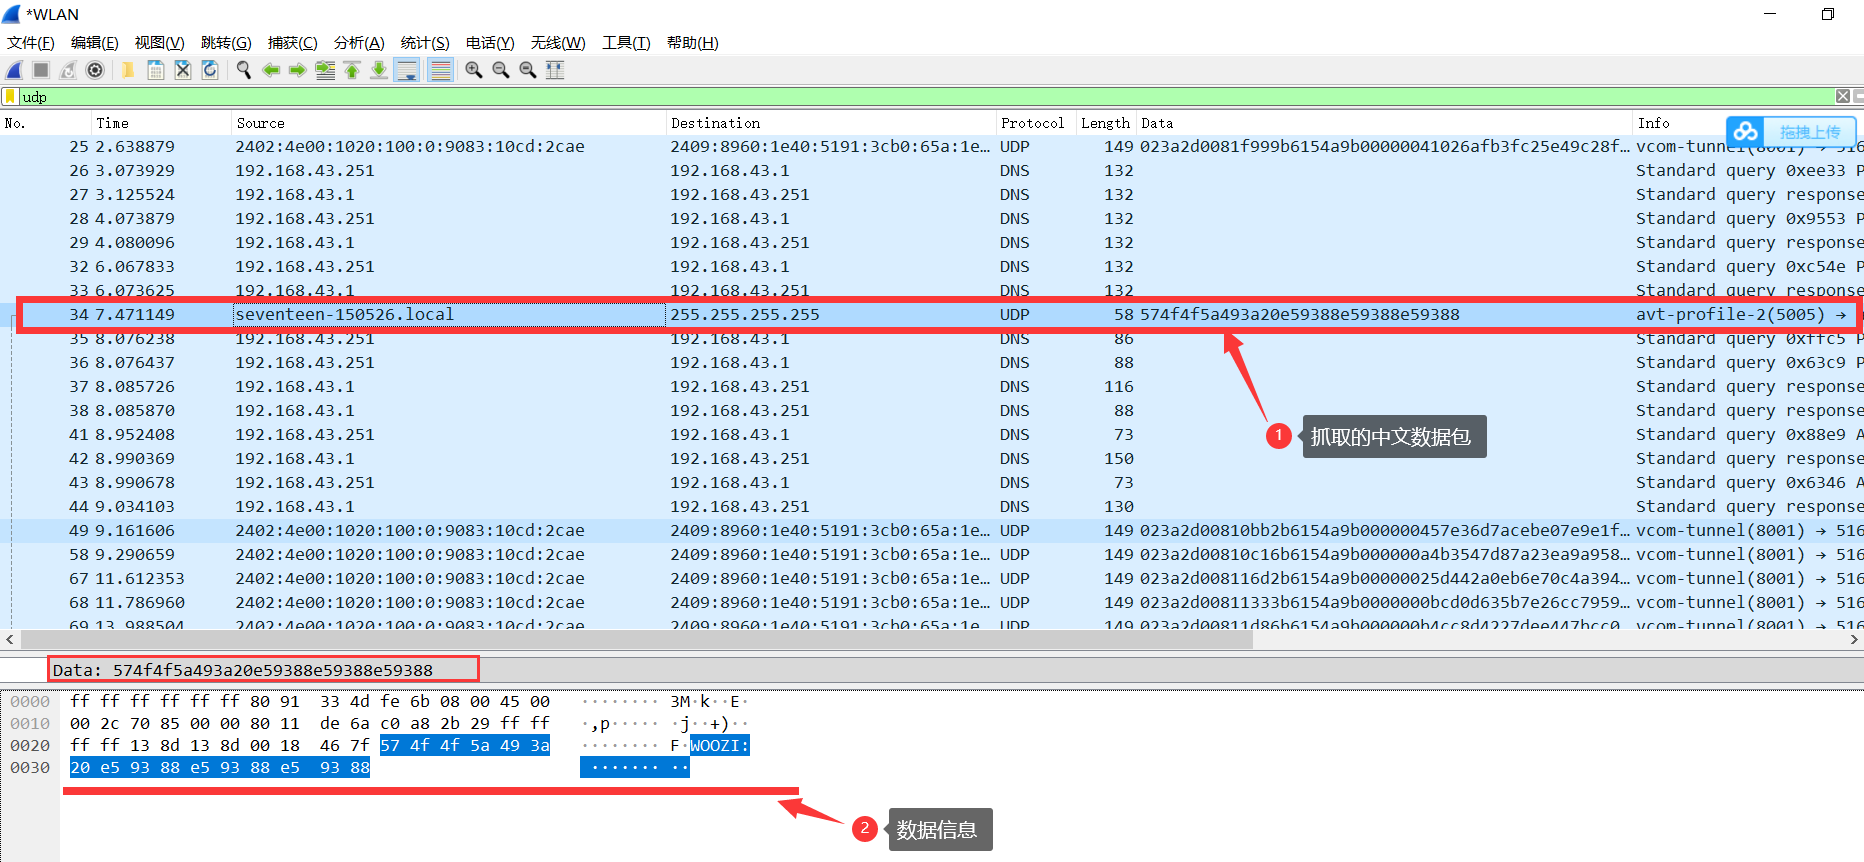1864x862 pixels.
Task: Open the 编辑(E) menu
Action: point(95,43)
